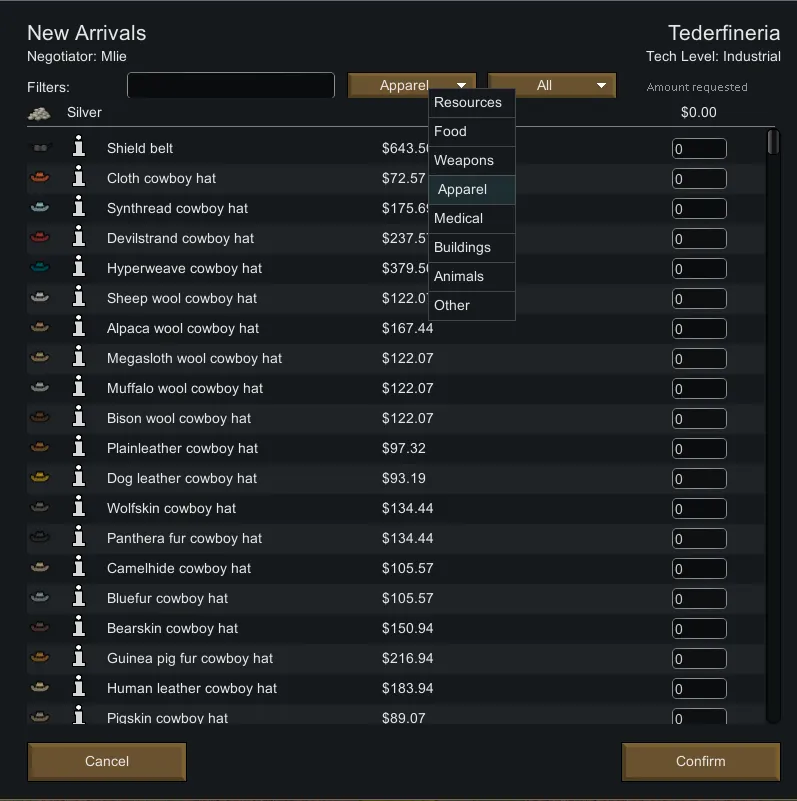This screenshot has width=797, height=801.
Task: Confirm the trade request
Action: pos(700,761)
